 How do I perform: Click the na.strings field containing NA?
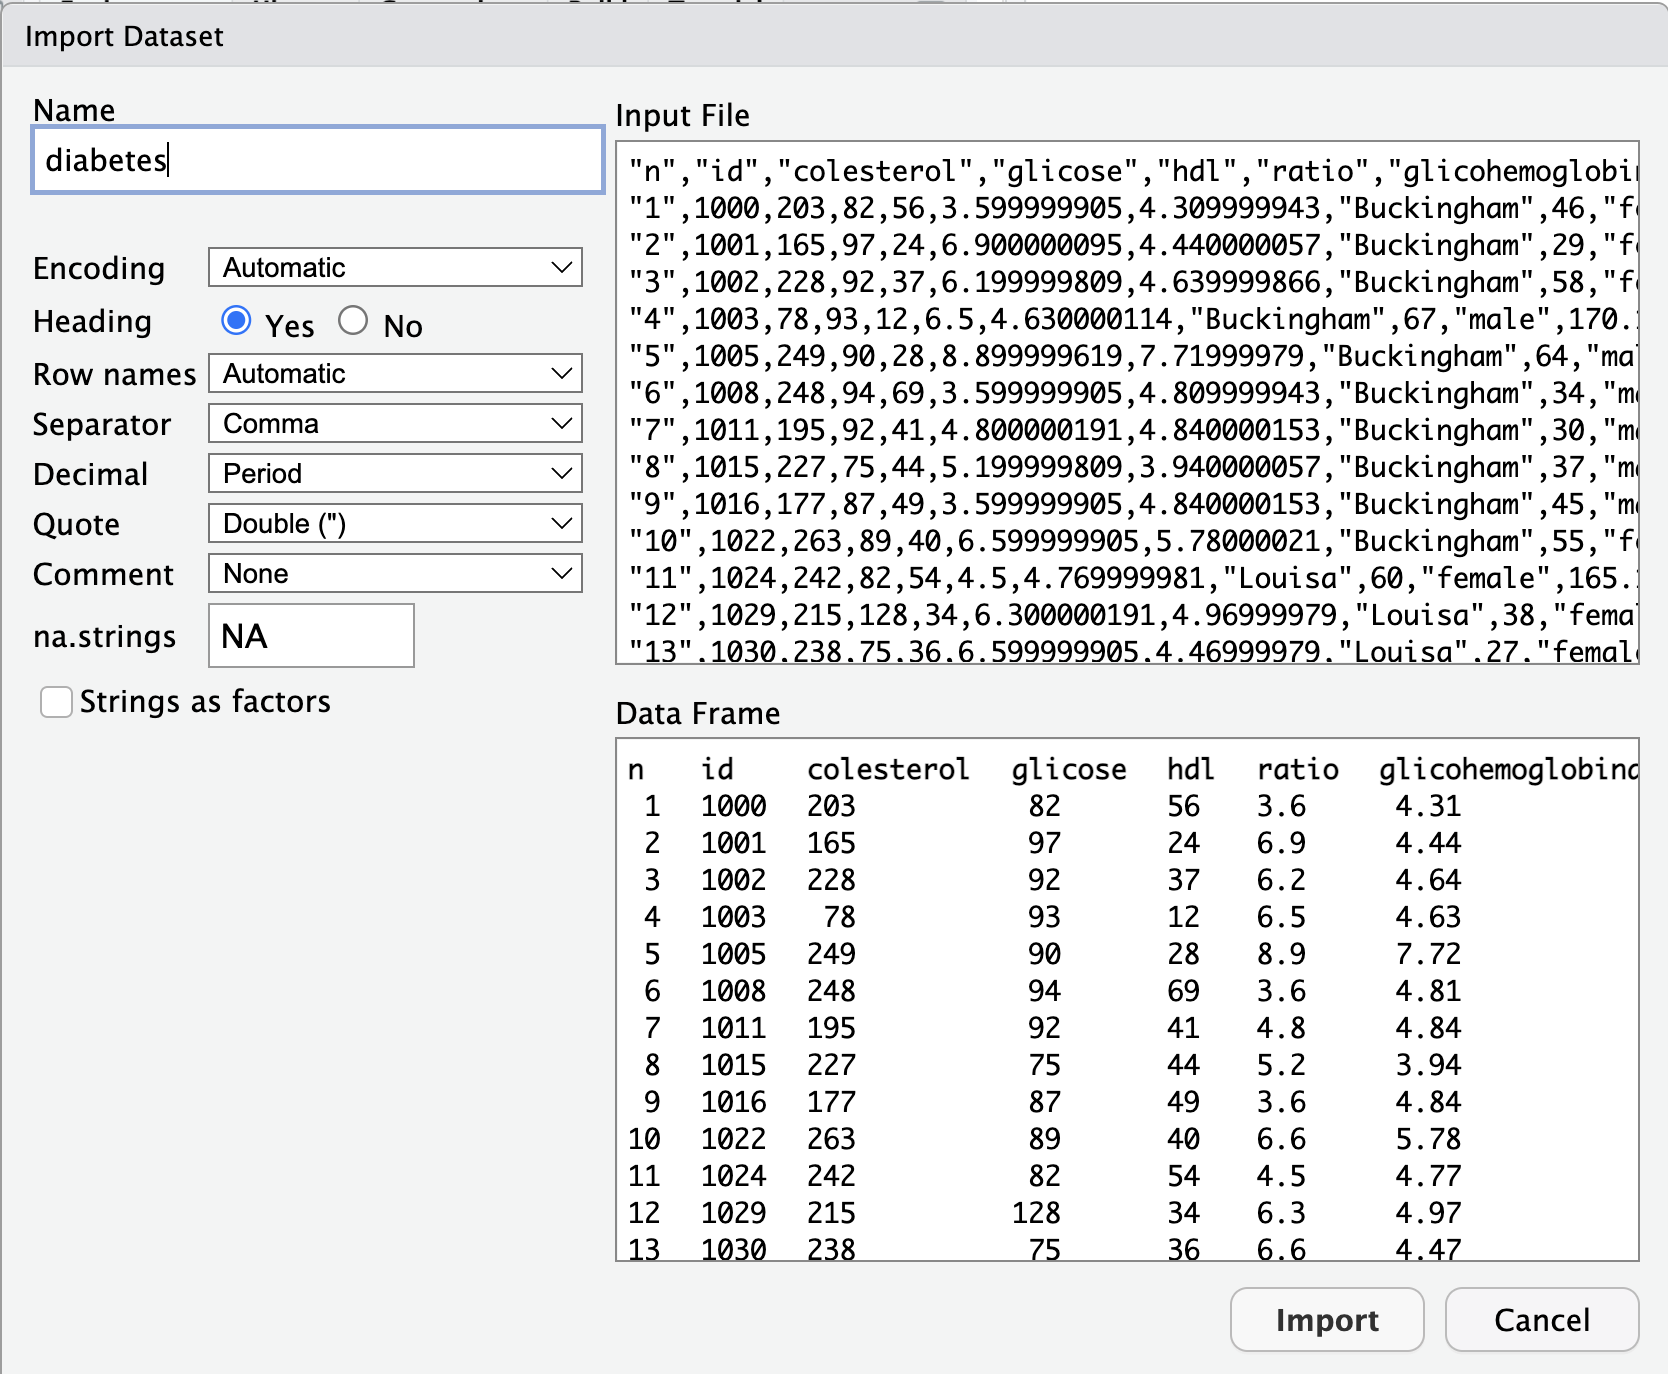coord(311,635)
